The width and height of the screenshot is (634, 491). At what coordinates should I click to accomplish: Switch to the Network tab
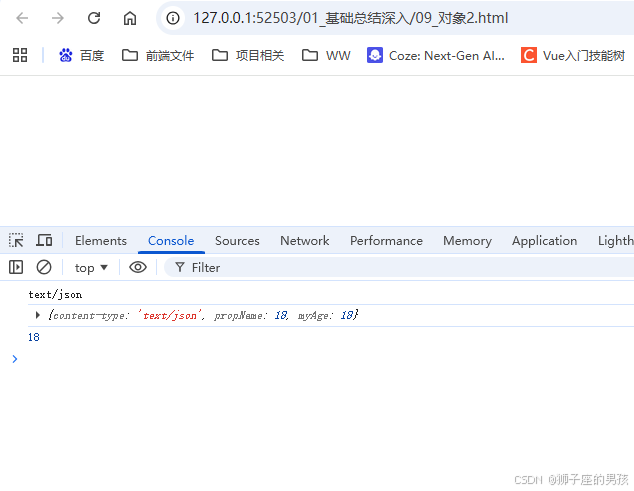pyautogui.click(x=305, y=241)
